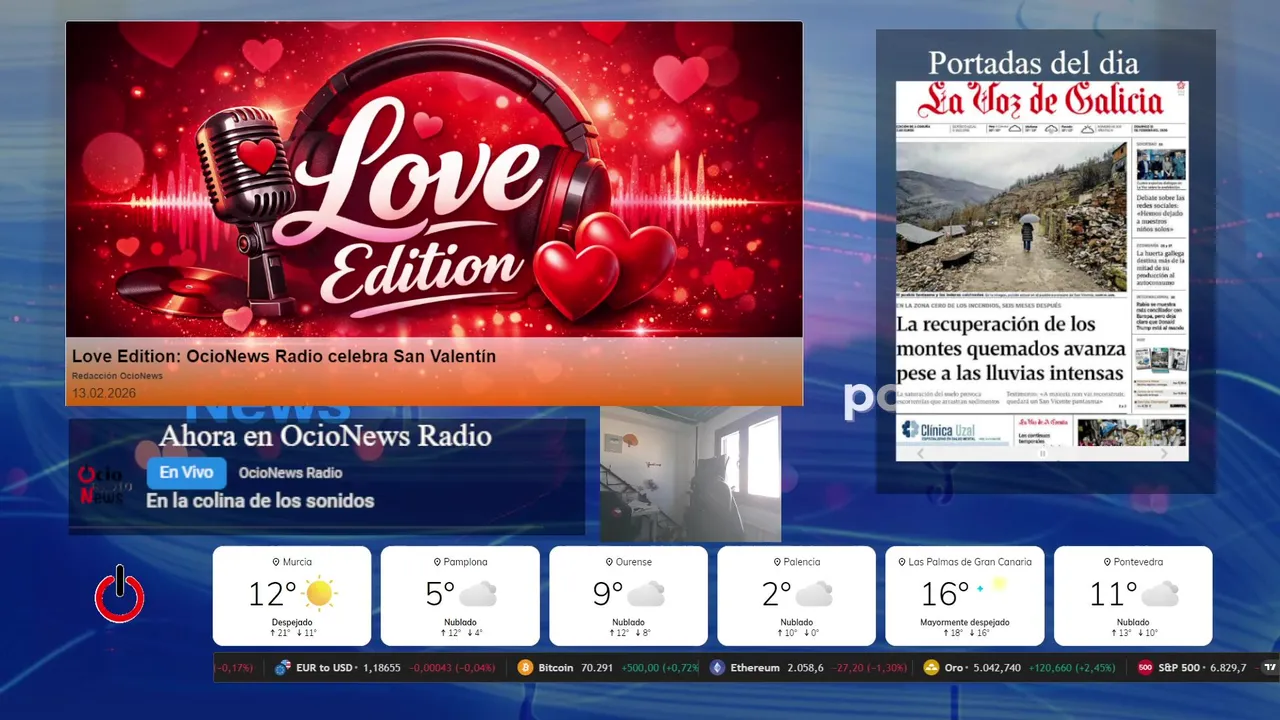The height and width of the screenshot is (720, 1280).
Task: Click the Pontevedra high and low 13° / 10°
Action: coord(1133,633)
